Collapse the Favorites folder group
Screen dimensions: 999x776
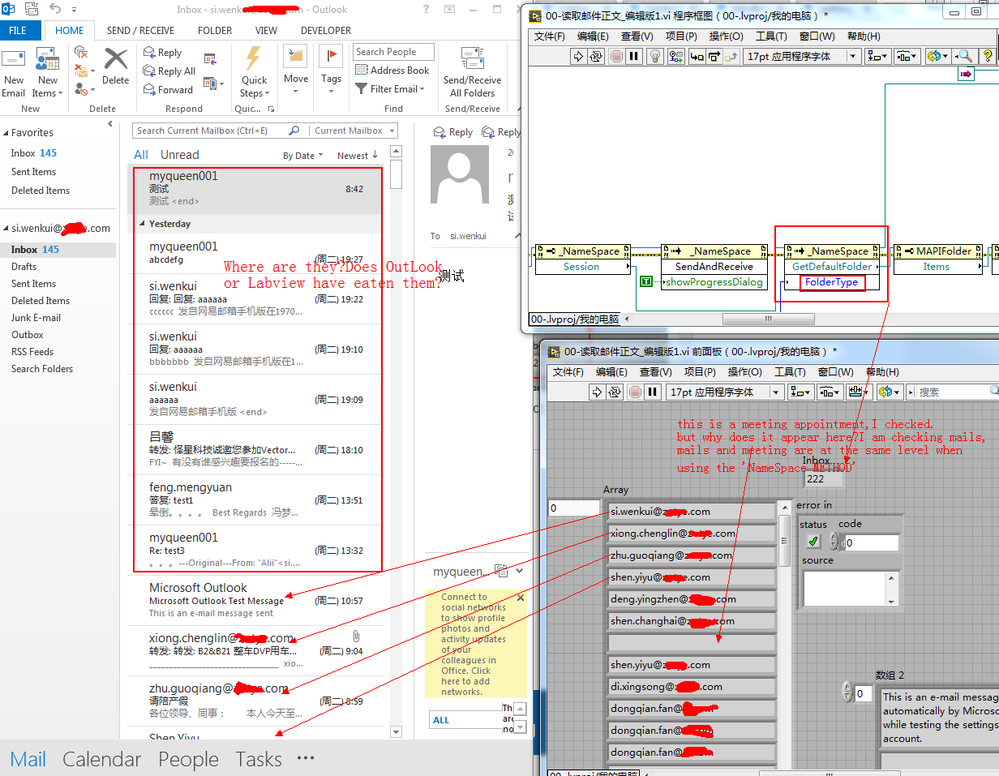click(x=6, y=133)
